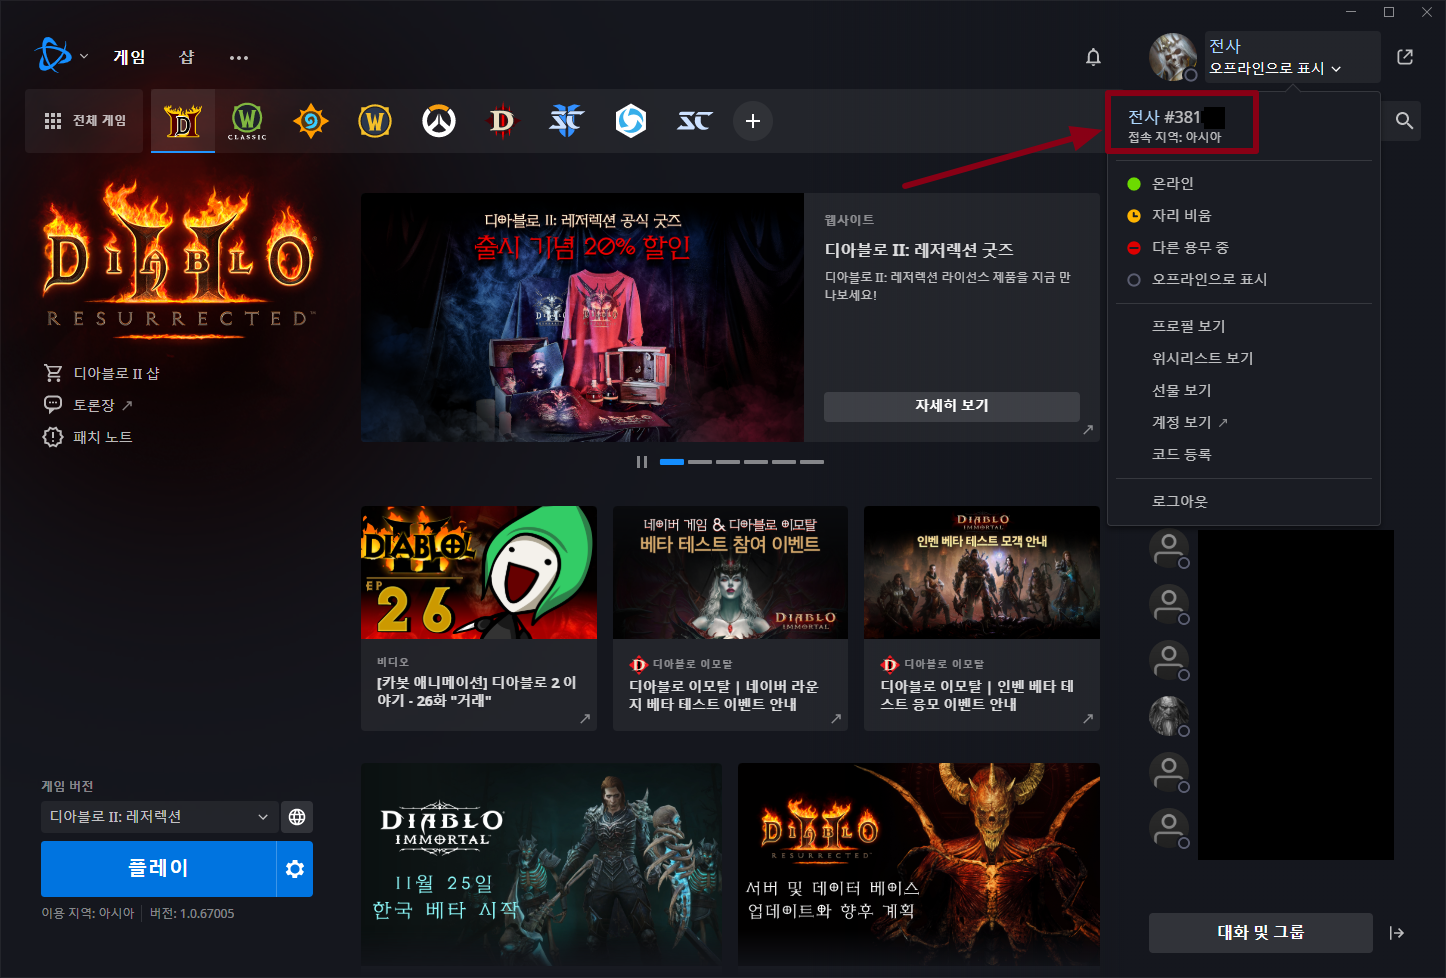1446x978 pixels.
Task: Pause the banner carousel
Action: (642, 462)
